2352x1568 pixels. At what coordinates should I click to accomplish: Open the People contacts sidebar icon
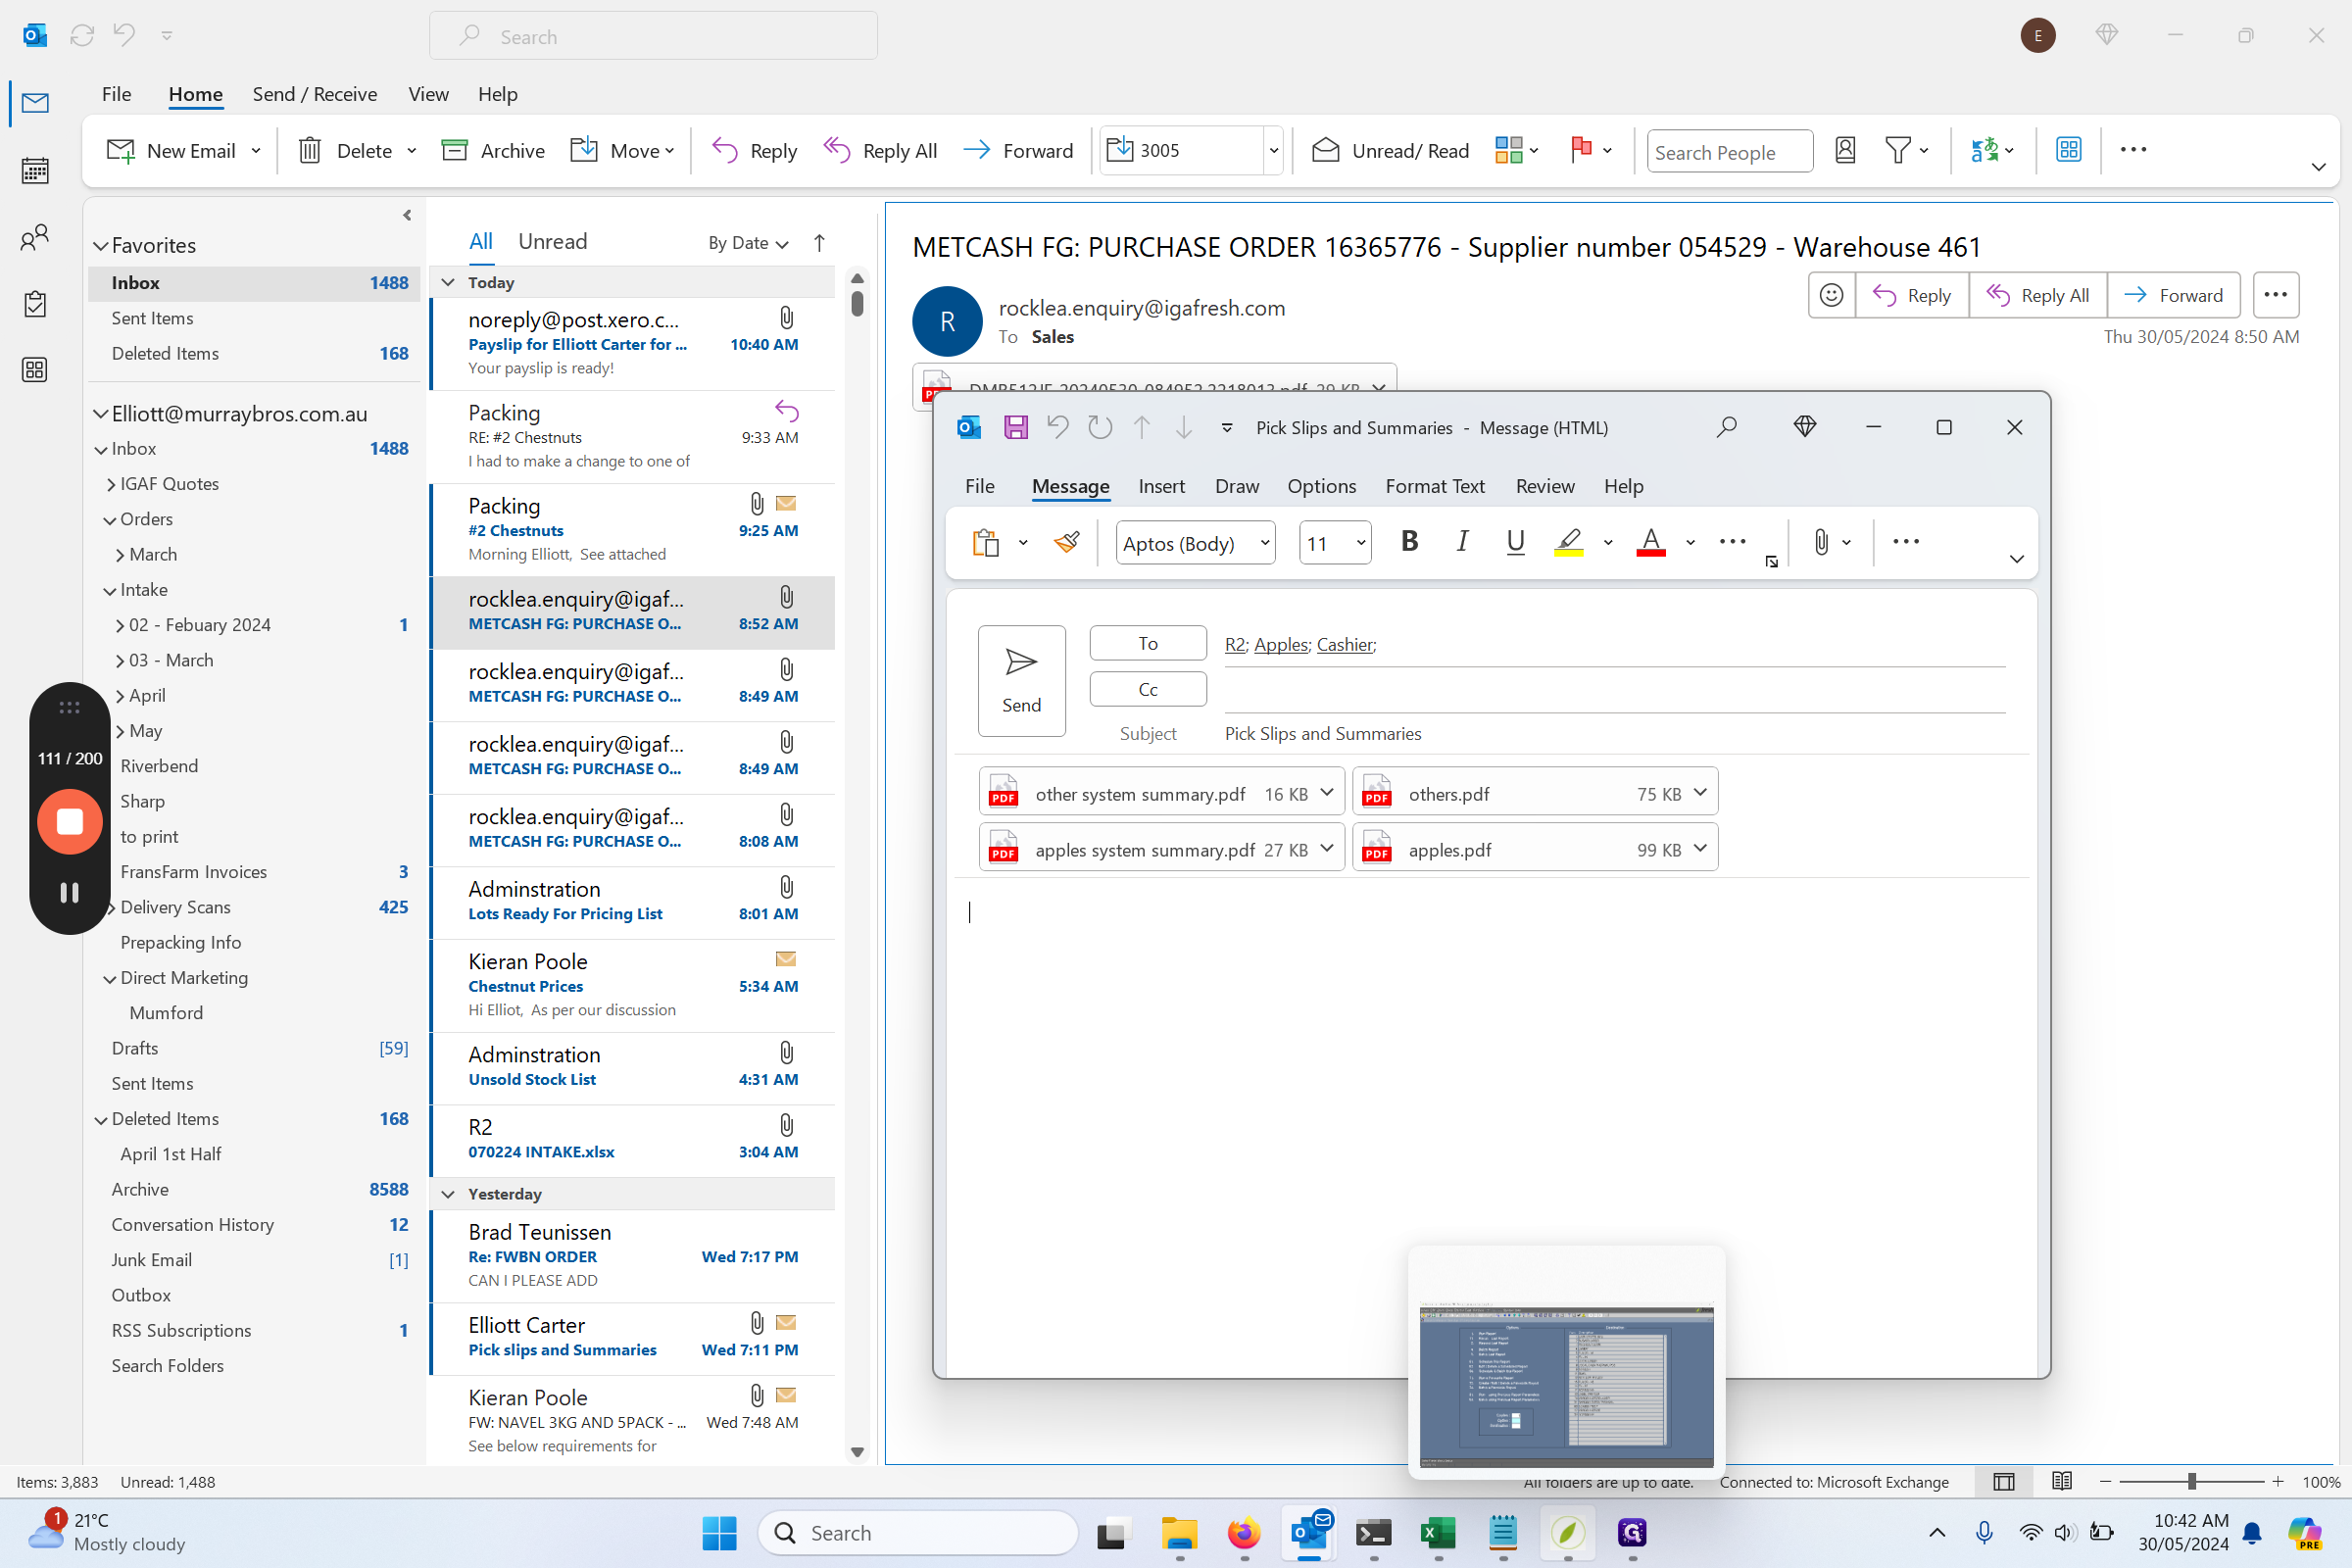pos(35,238)
